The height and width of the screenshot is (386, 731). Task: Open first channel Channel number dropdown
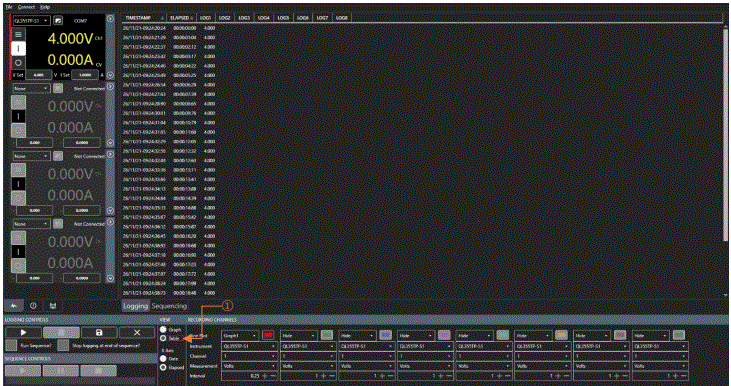pyautogui.click(x=249, y=356)
